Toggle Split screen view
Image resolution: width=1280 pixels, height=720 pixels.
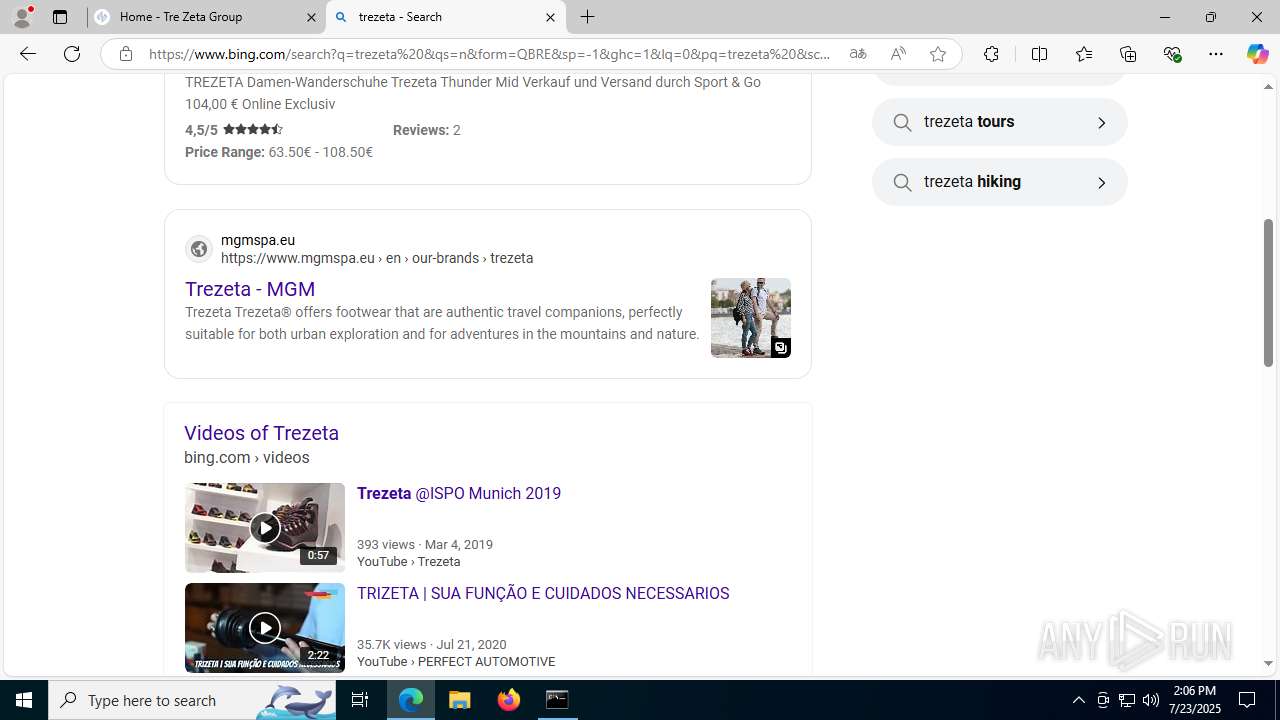point(1039,54)
